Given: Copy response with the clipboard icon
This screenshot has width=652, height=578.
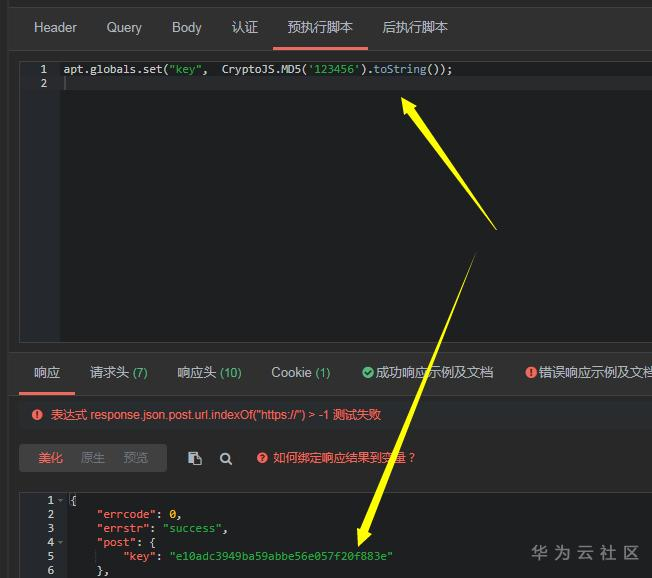Looking at the screenshot, I should (195, 458).
